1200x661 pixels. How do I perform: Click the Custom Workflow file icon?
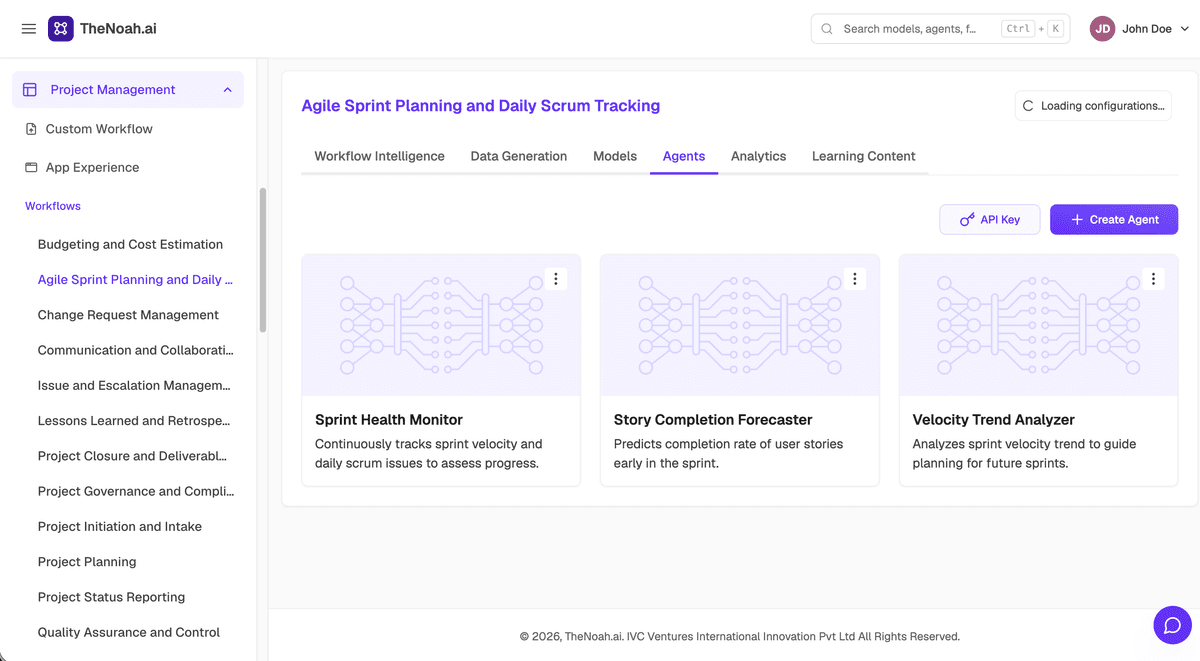tap(31, 129)
